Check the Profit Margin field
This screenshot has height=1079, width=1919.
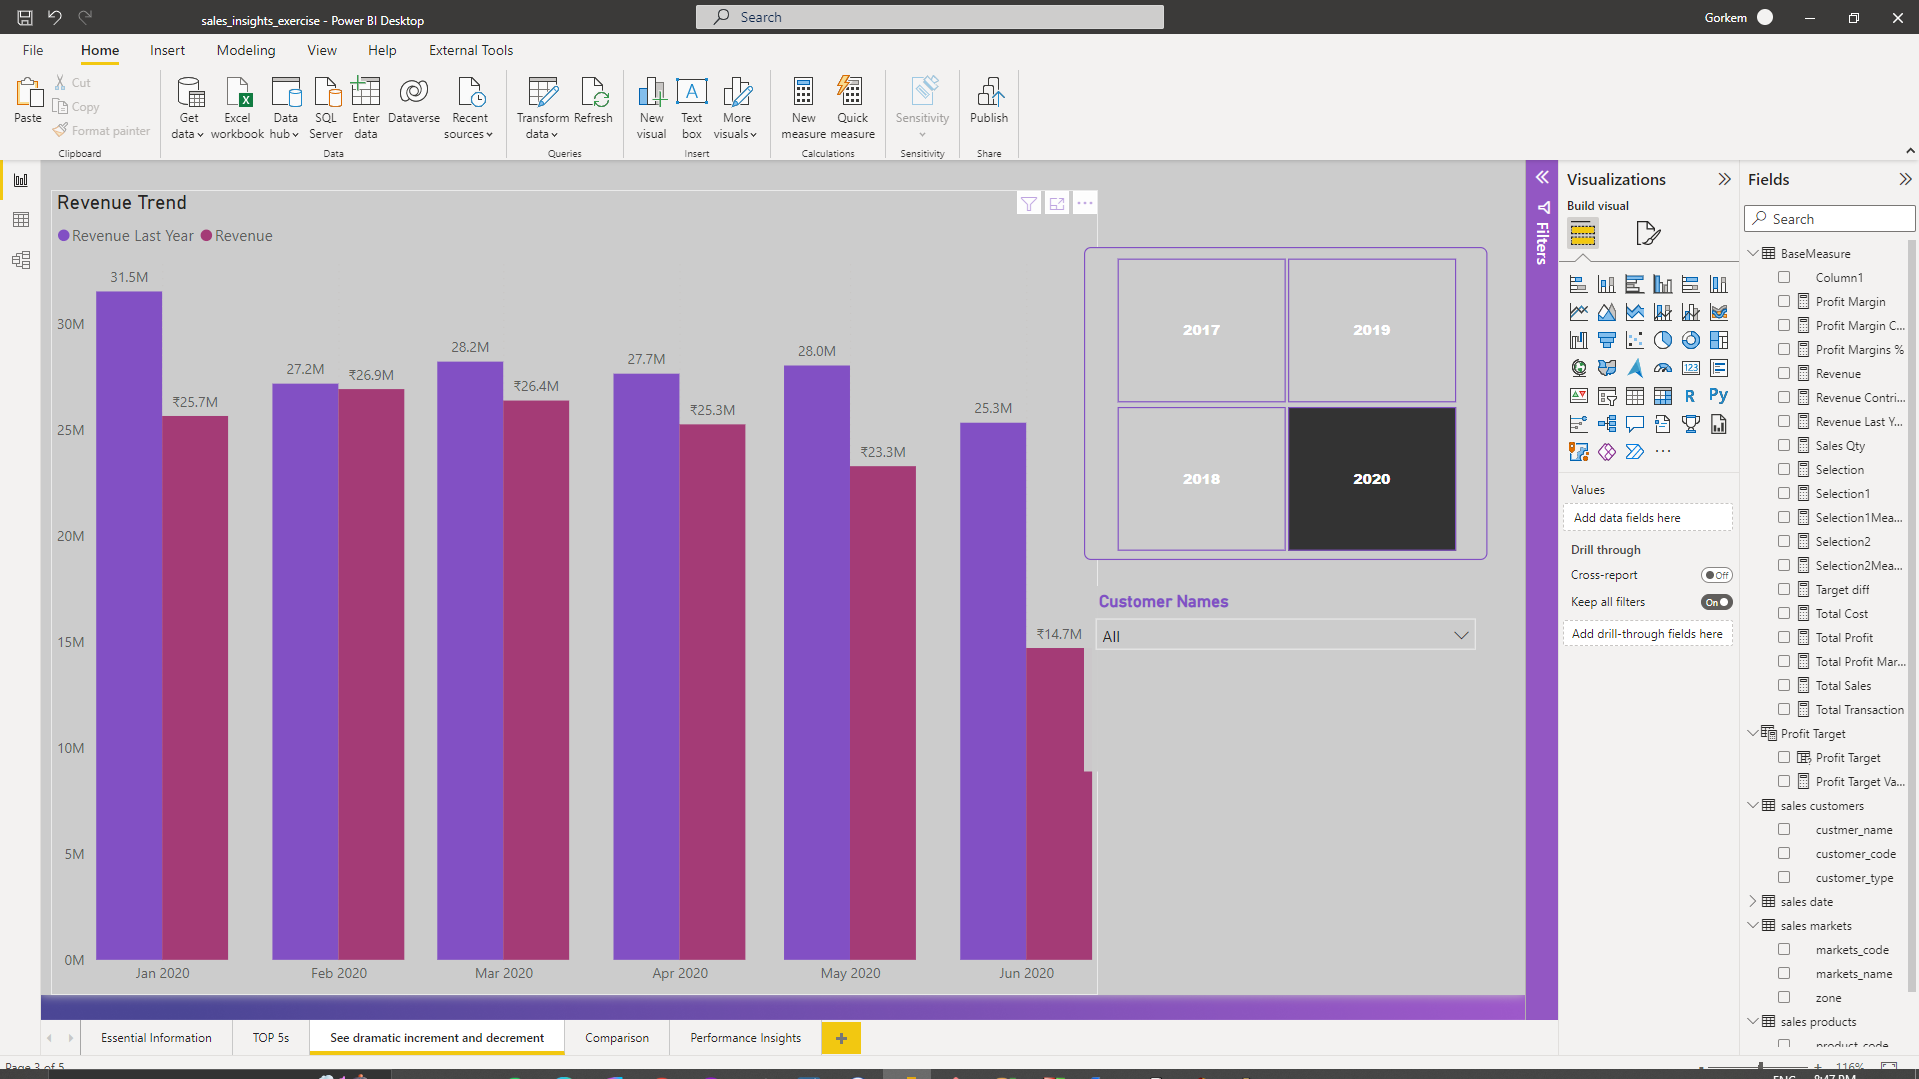click(1784, 301)
